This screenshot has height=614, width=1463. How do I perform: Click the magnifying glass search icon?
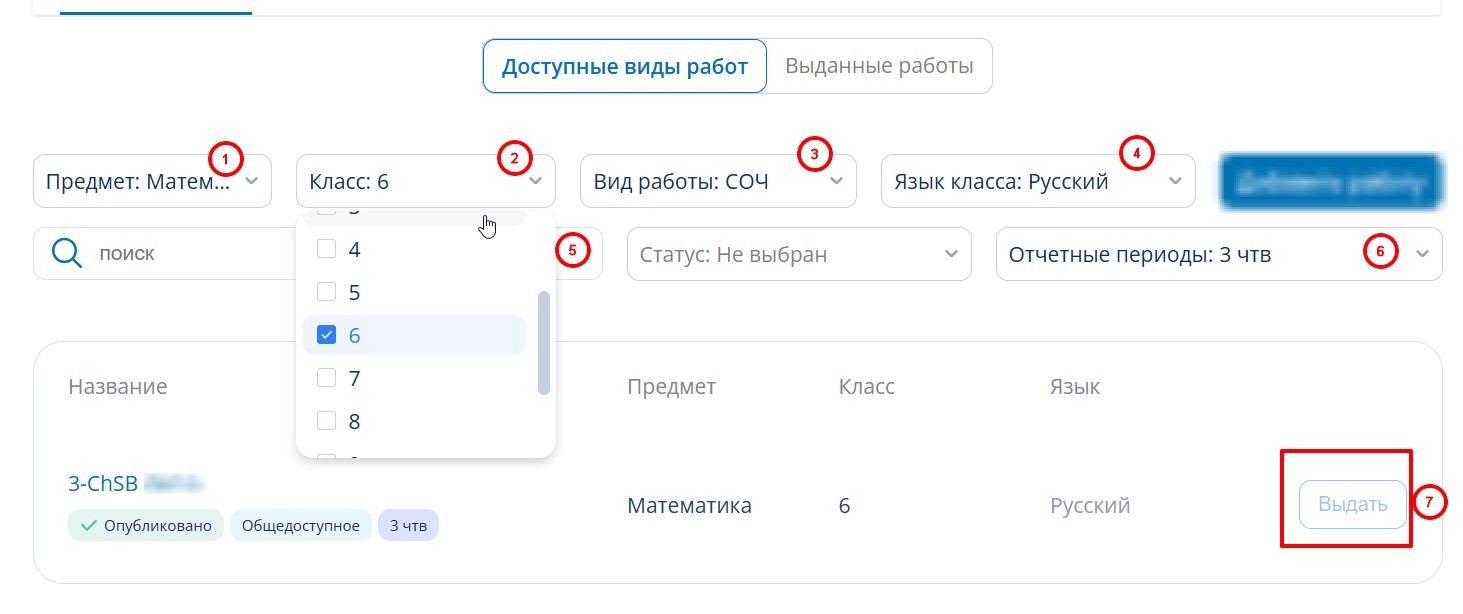click(66, 254)
